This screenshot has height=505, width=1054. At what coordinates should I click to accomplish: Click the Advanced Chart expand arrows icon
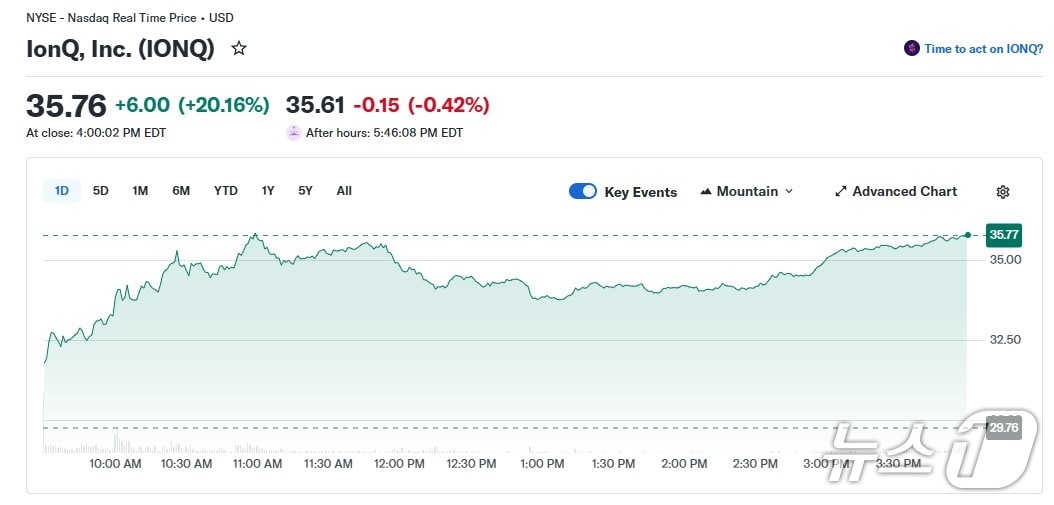[841, 192]
